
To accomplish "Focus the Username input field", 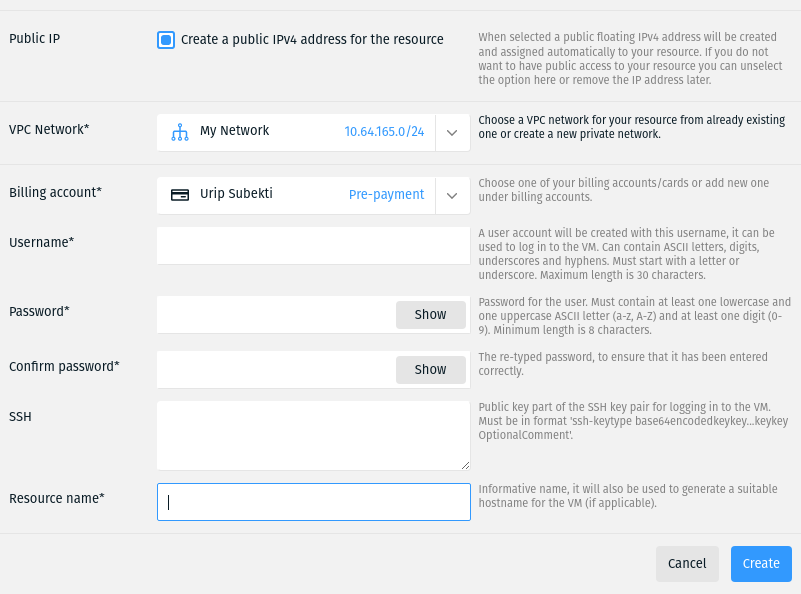I will click(x=313, y=246).
